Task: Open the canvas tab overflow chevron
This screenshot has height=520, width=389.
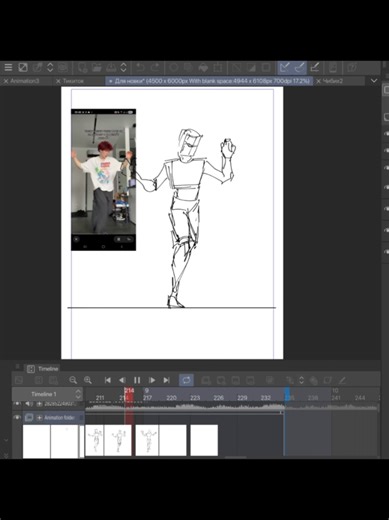Action: pos(374,81)
